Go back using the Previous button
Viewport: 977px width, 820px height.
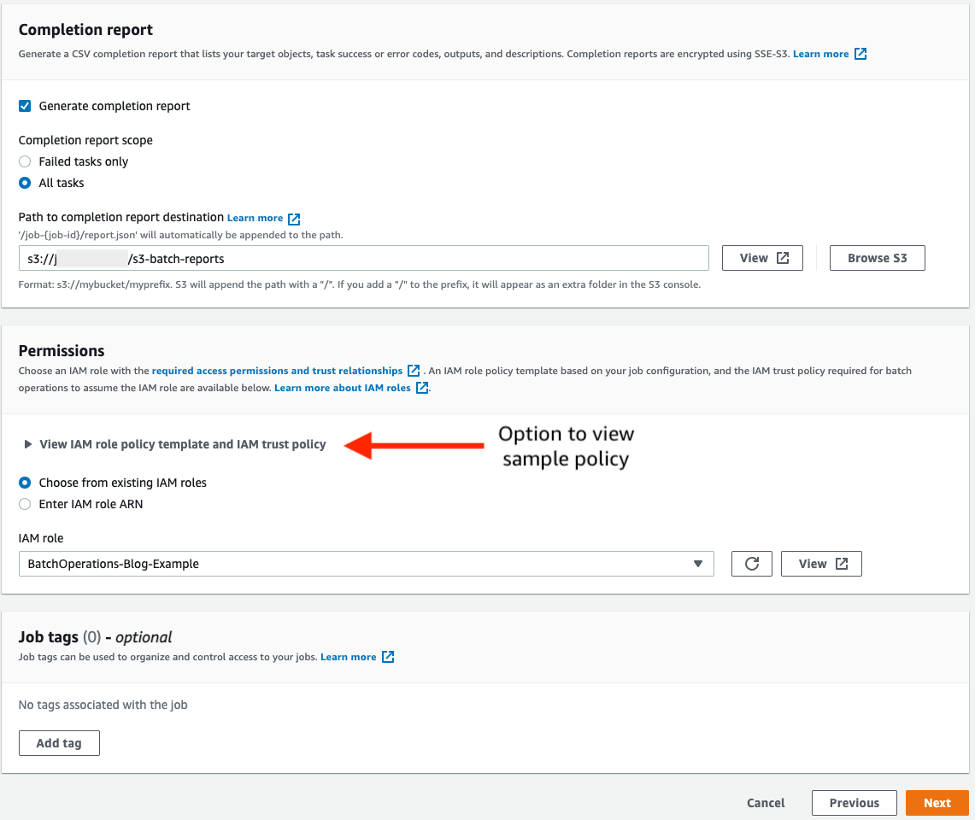pos(853,802)
